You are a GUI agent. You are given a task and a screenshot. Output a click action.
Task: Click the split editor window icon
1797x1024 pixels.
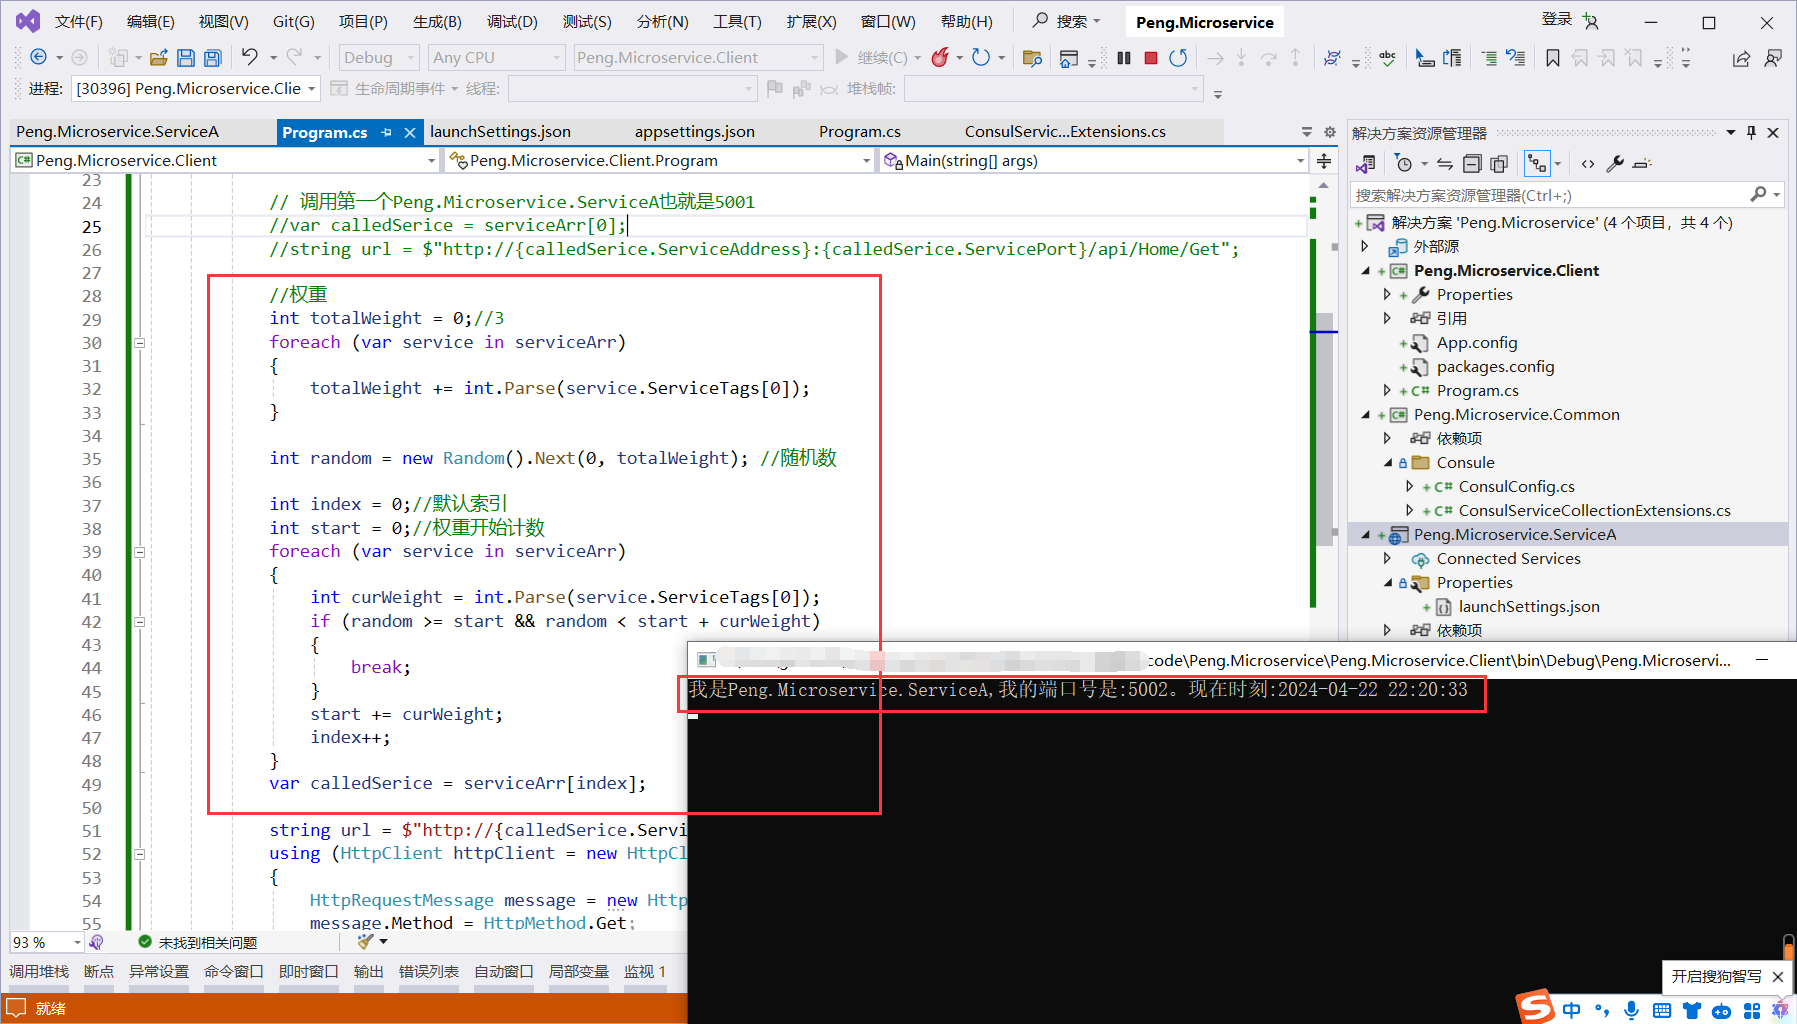(x=1324, y=161)
